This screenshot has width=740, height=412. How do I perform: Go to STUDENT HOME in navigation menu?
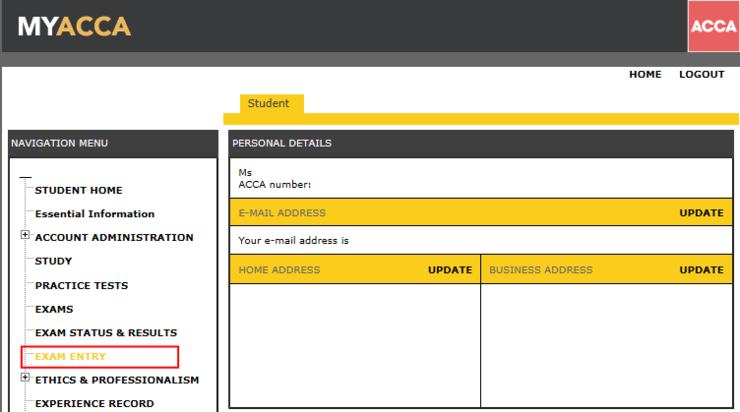[78, 190]
